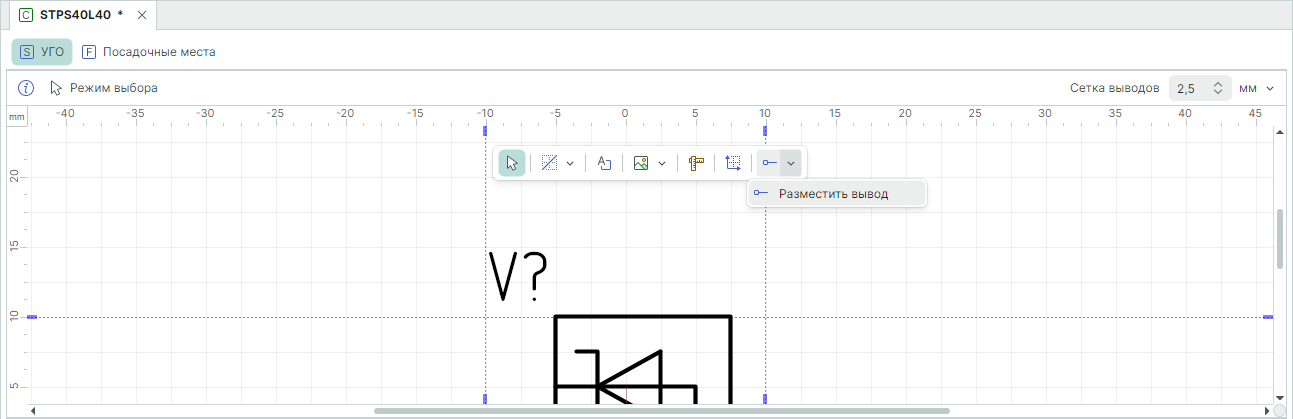This screenshot has width=1293, height=419.
Task: Expand the line tool dropdown arrow
Action: pyautogui.click(x=570, y=163)
